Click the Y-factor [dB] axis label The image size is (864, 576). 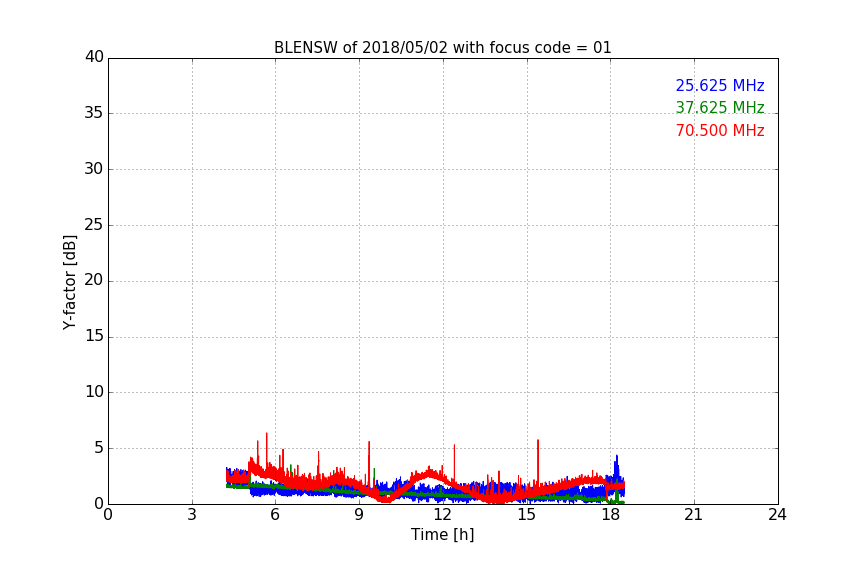pyautogui.click(x=69, y=282)
